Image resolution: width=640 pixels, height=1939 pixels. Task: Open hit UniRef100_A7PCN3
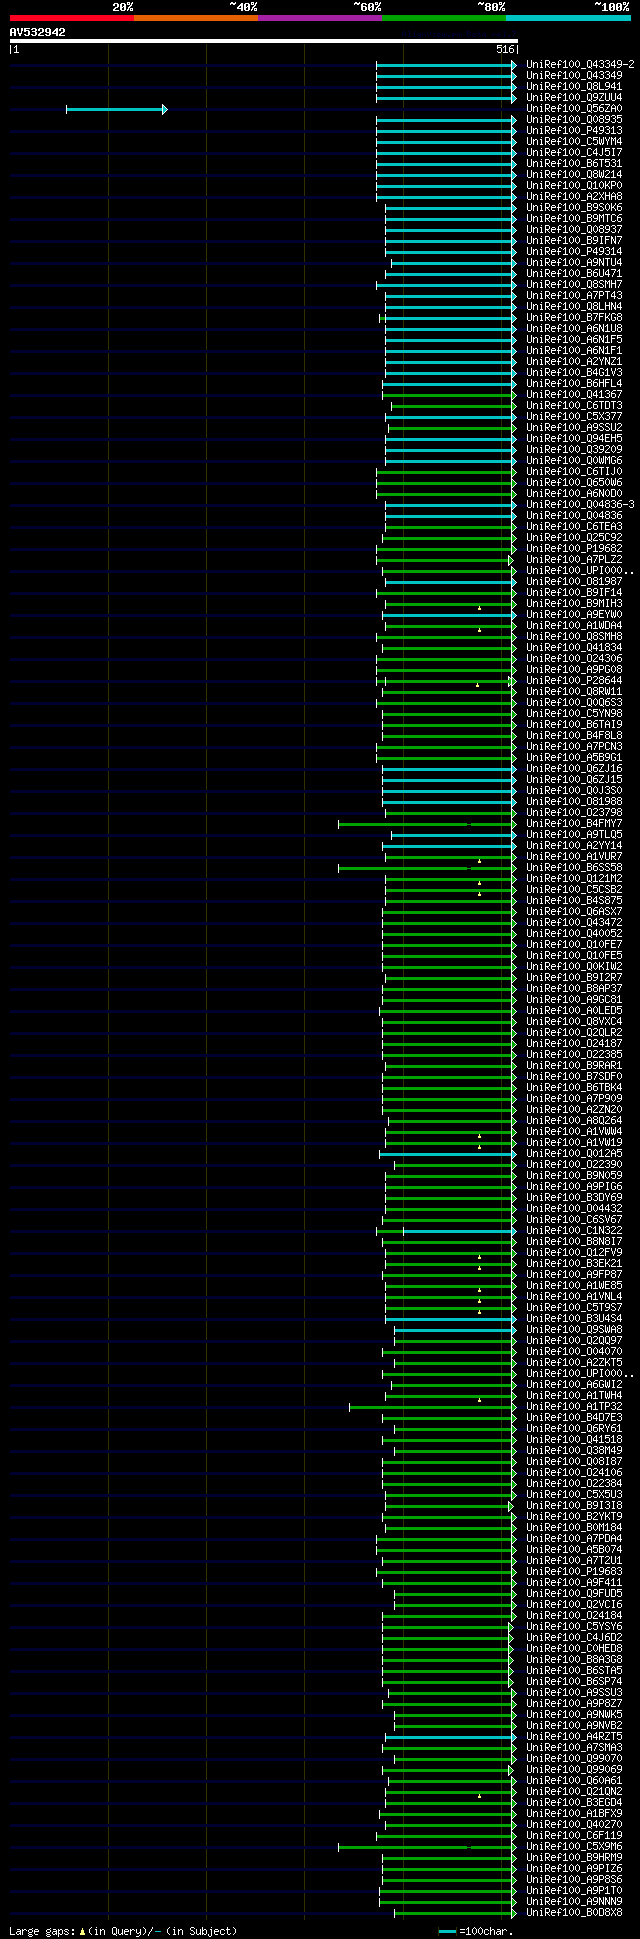[x=574, y=747]
